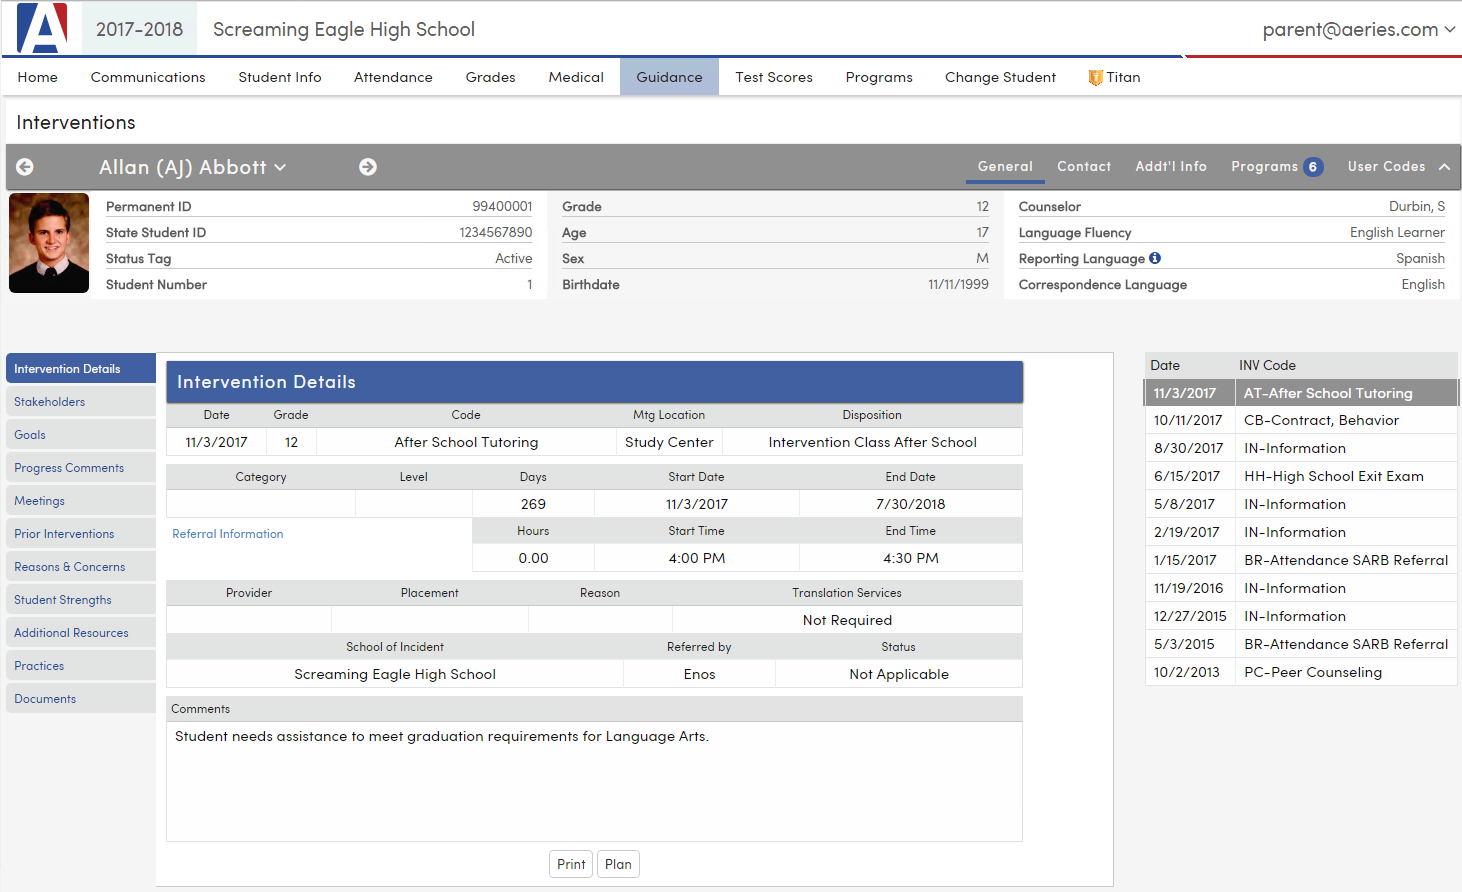Open the Prior Interventions section

[81, 533]
